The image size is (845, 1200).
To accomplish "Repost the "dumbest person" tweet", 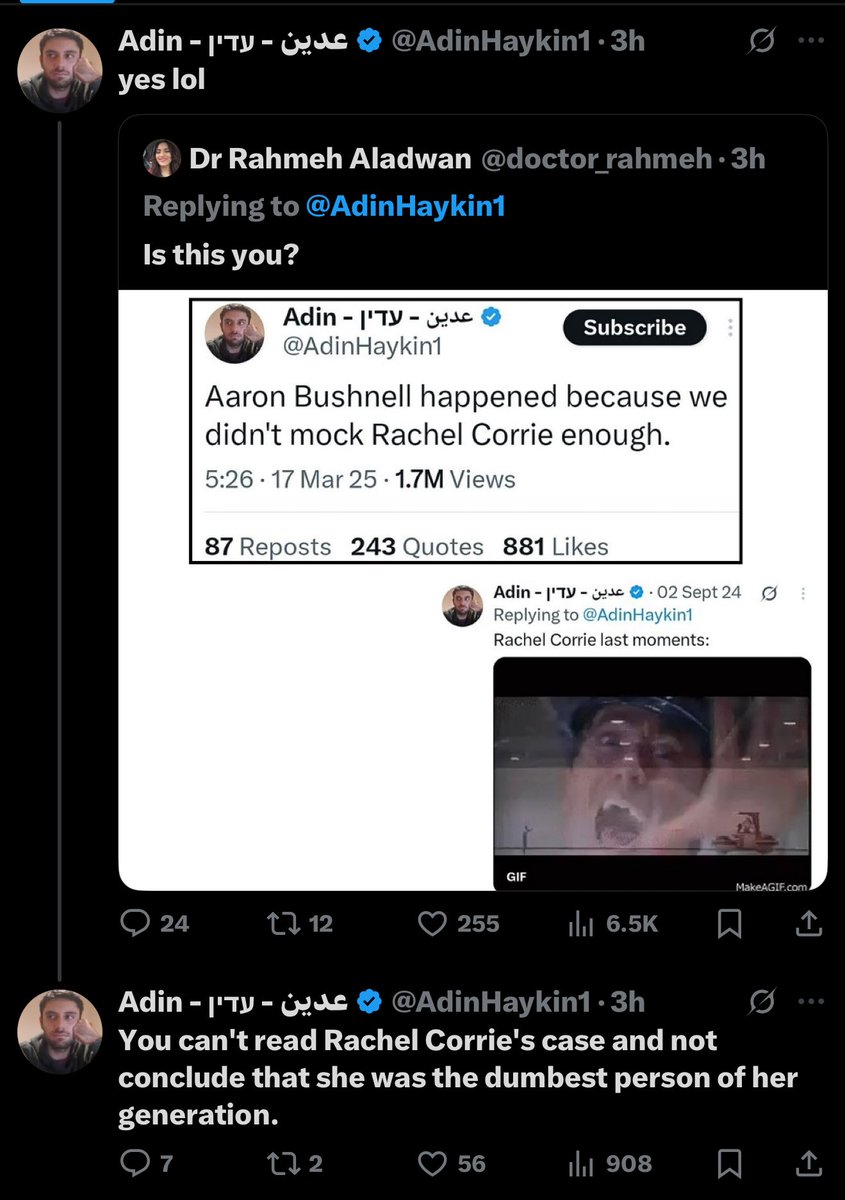I will coord(282,1163).
